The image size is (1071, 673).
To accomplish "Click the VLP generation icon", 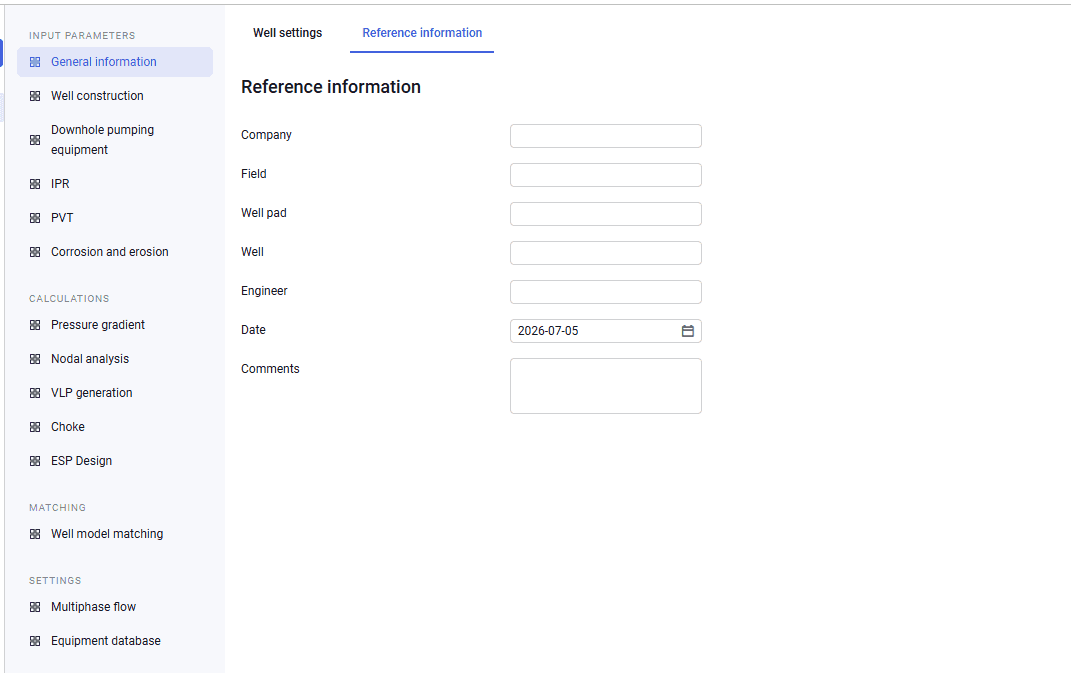I will click(x=35, y=394).
